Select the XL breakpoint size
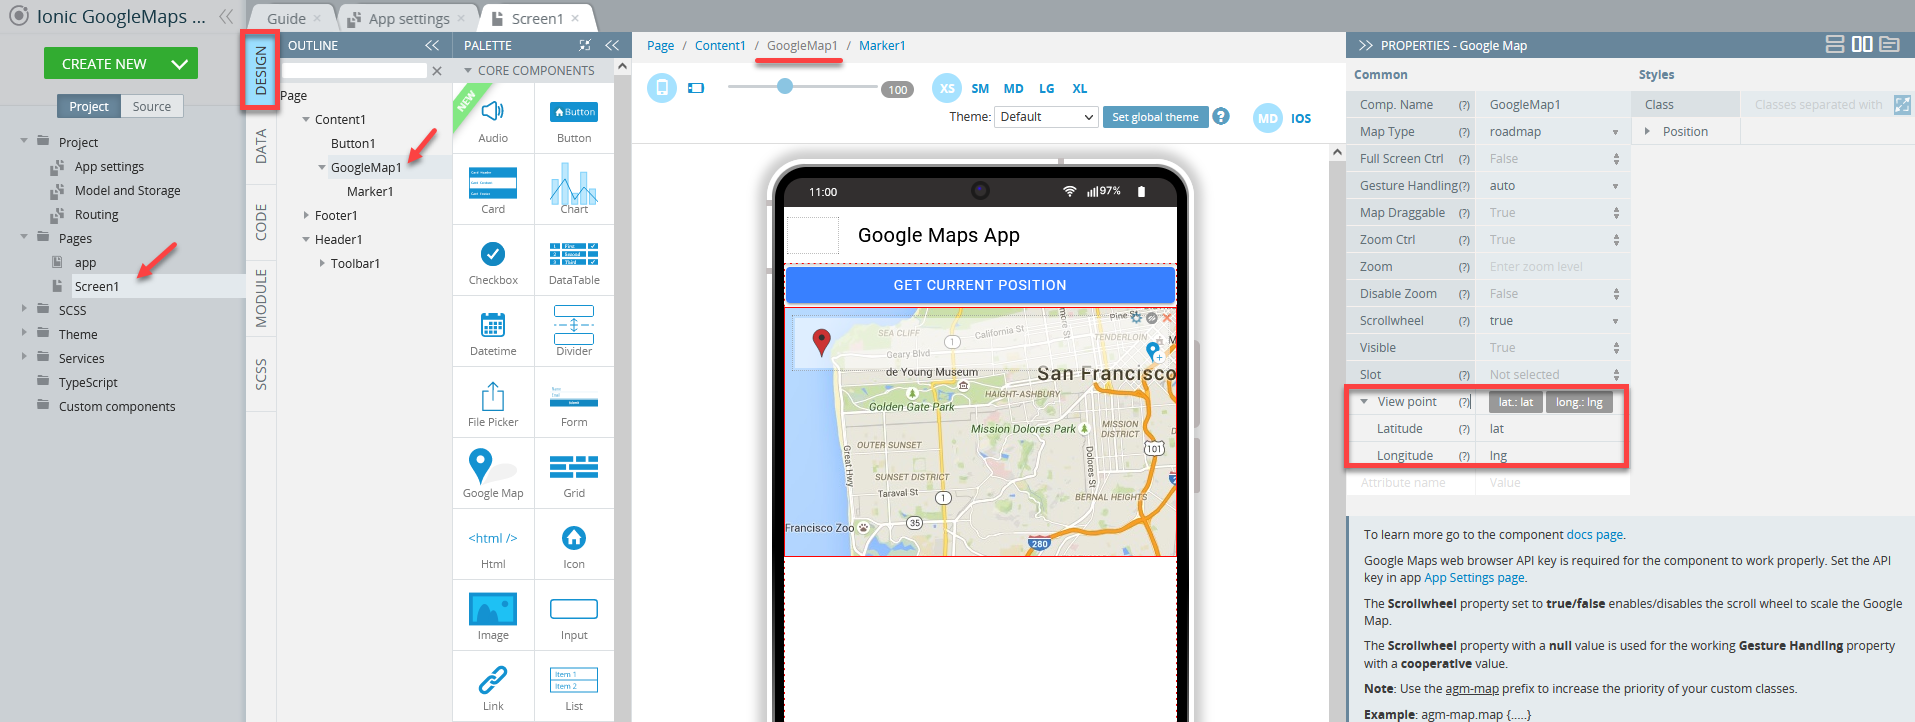Image resolution: width=1915 pixels, height=722 pixels. click(x=1080, y=88)
